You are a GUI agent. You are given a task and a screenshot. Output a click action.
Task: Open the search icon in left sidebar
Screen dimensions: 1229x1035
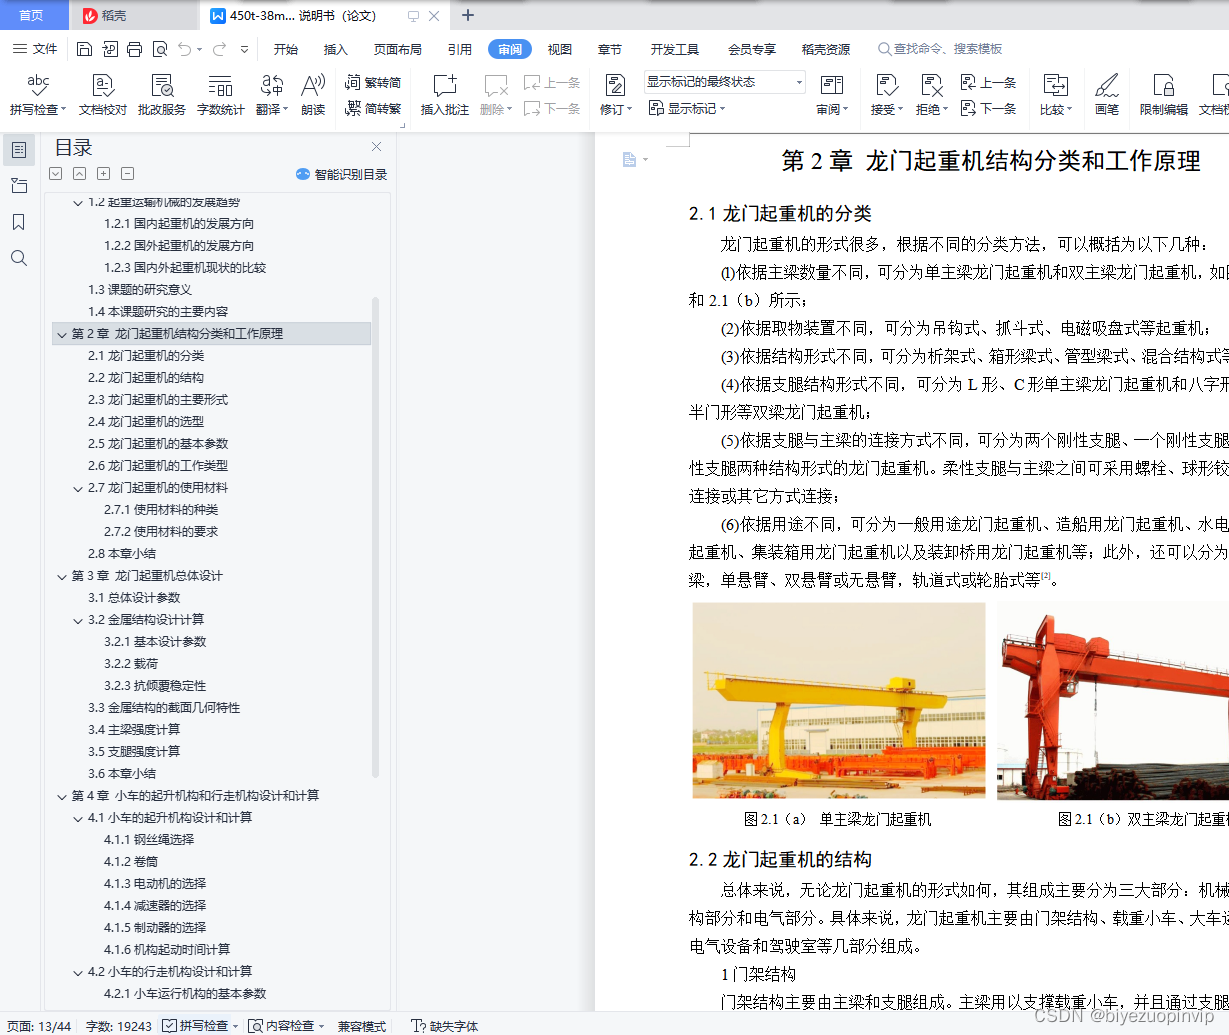tap(19, 258)
